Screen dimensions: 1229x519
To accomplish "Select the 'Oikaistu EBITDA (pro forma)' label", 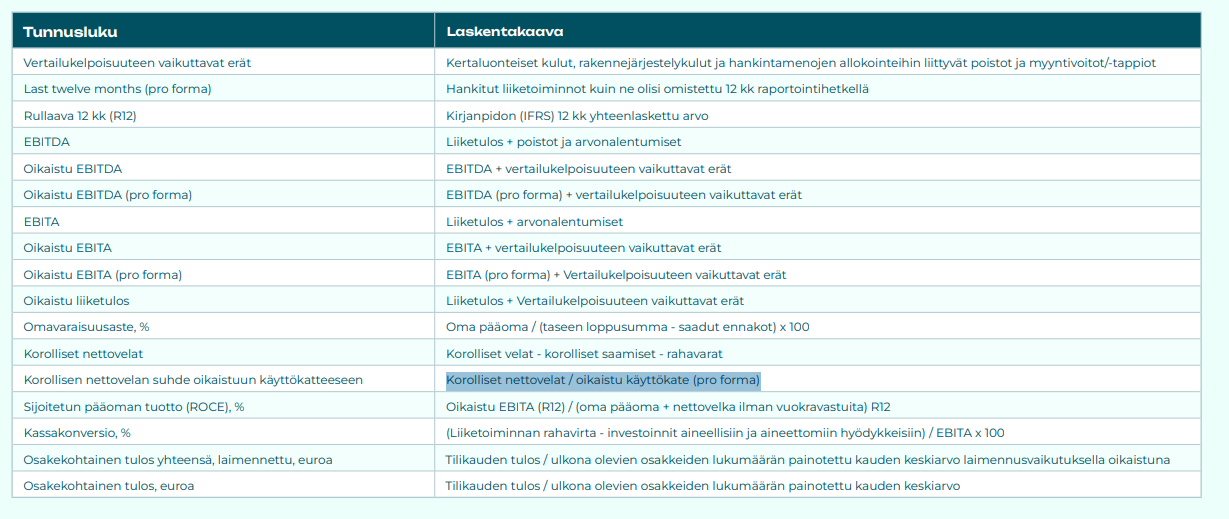I will pyautogui.click(x=108, y=195).
